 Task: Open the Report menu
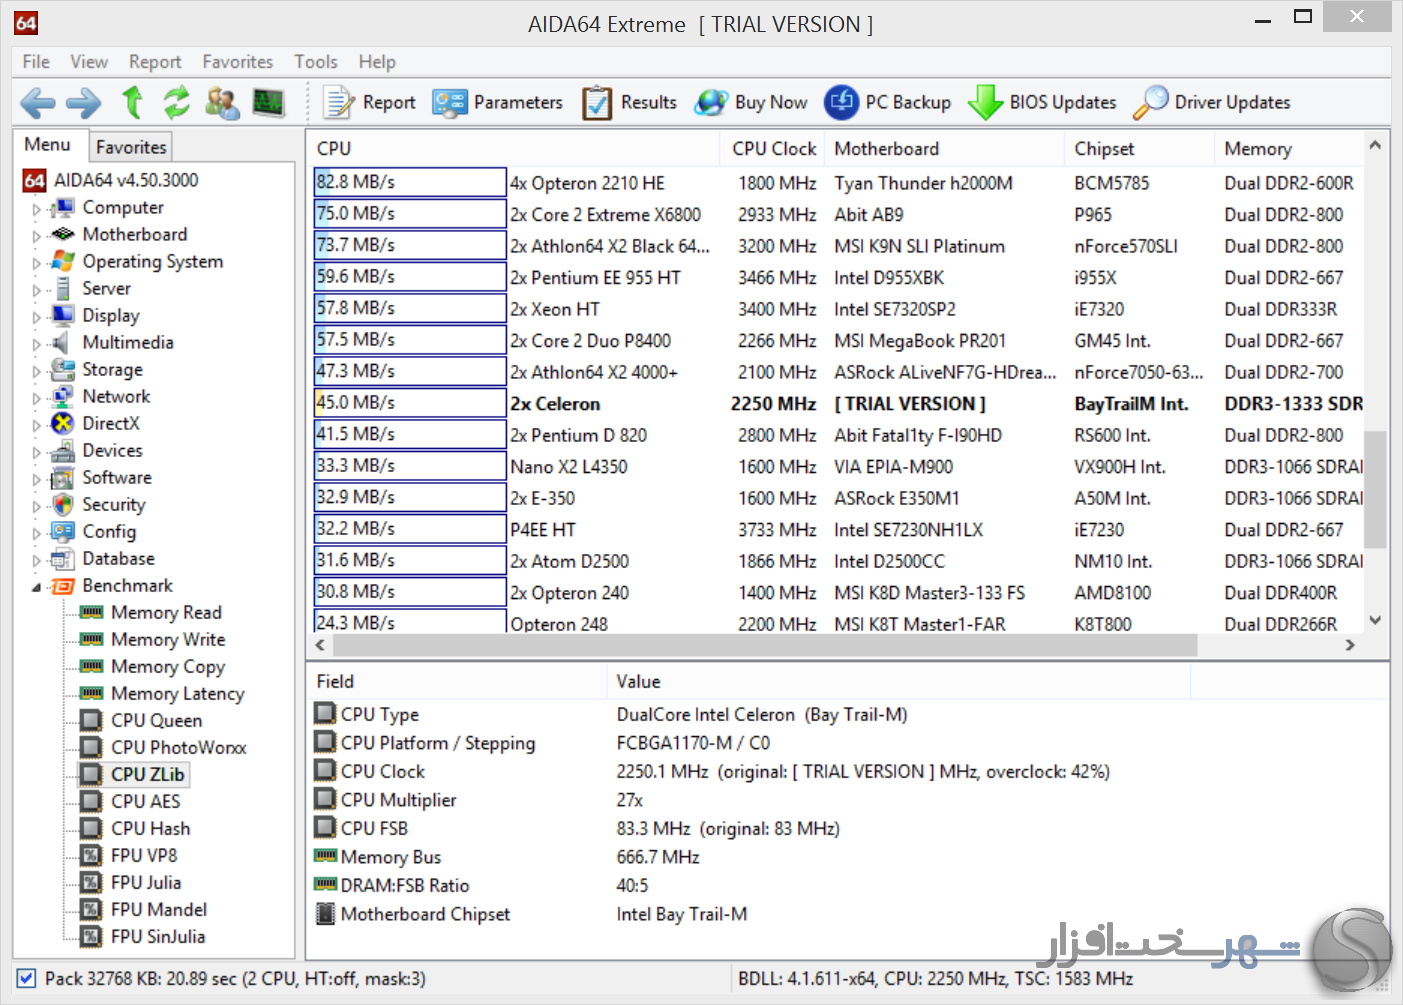155,62
